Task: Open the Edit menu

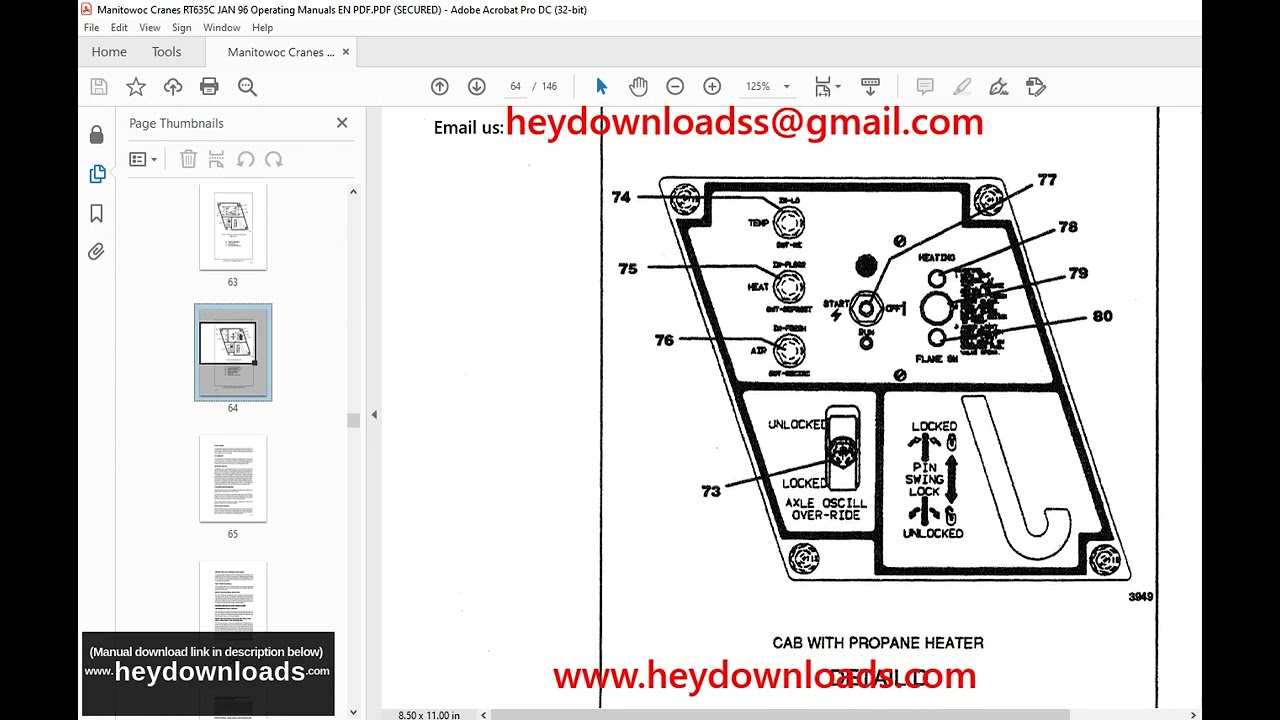Action: tap(119, 28)
